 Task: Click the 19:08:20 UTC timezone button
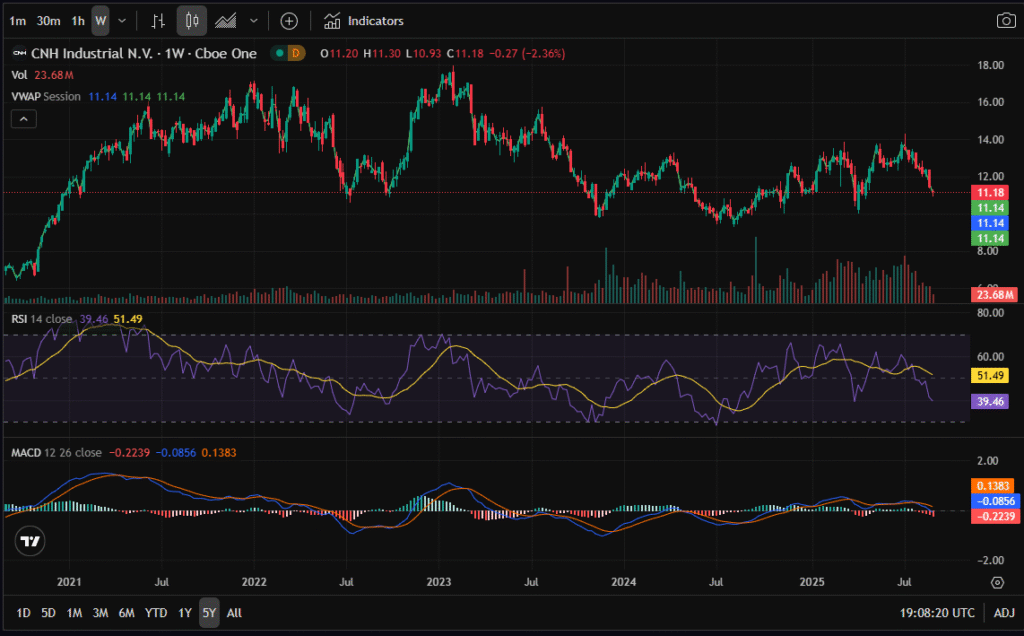936,612
